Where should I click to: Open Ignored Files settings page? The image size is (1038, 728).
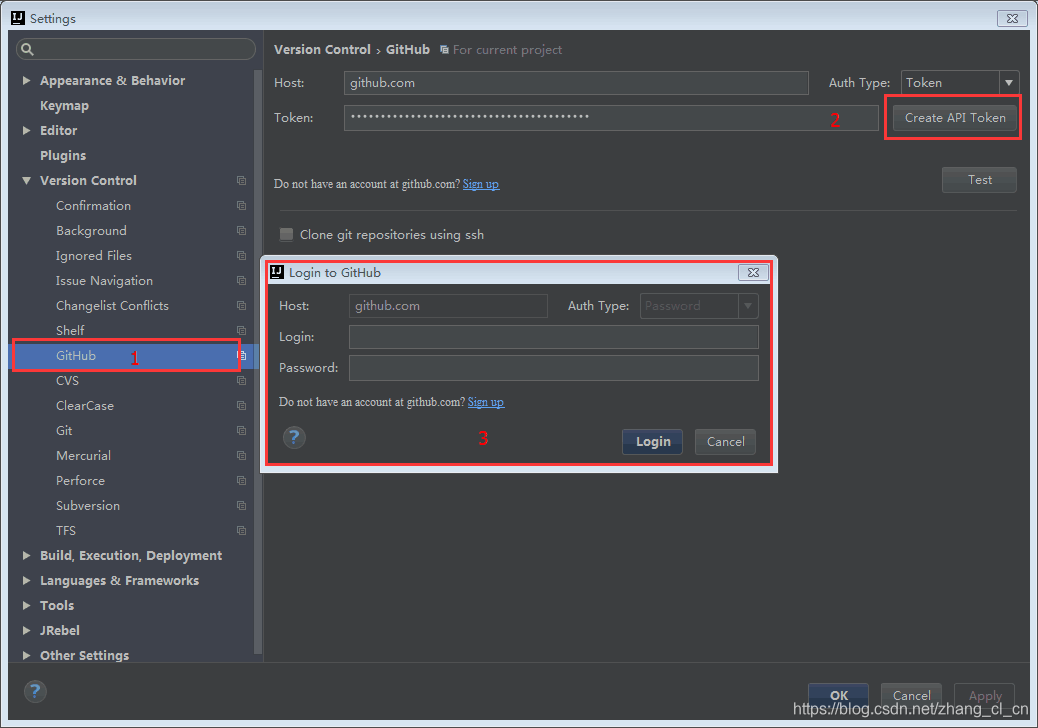(93, 255)
